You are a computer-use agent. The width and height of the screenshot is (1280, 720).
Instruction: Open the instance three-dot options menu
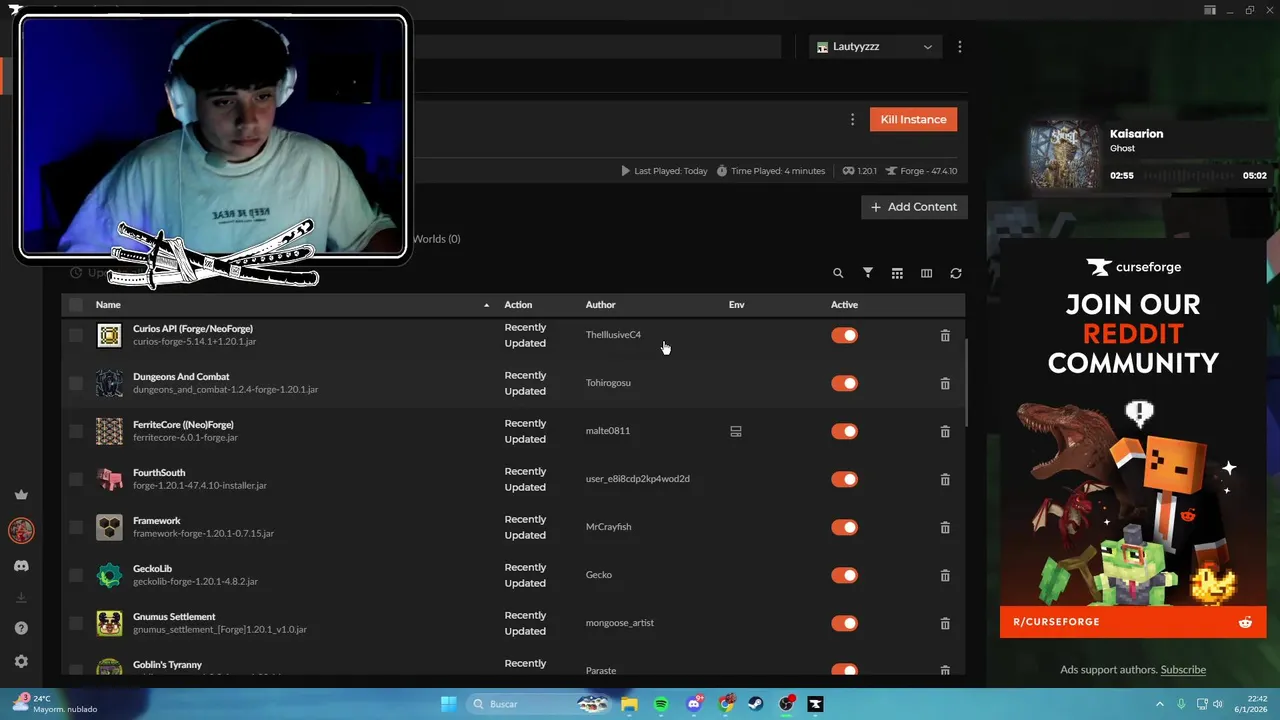pos(852,119)
